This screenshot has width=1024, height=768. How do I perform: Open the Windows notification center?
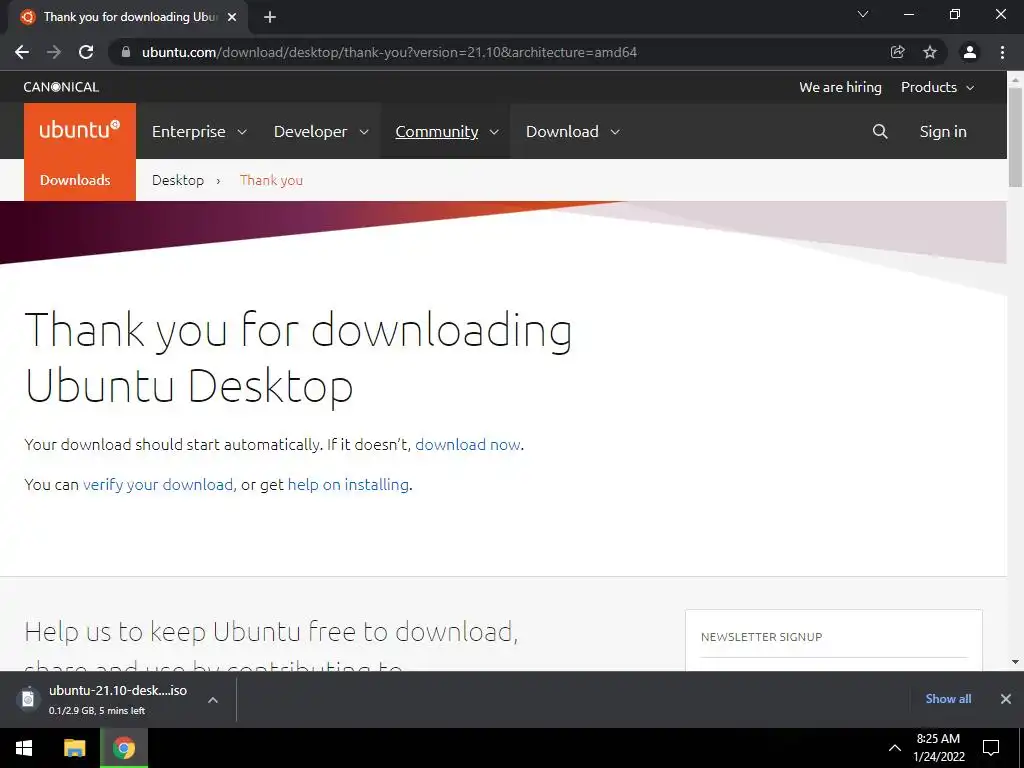tap(991, 748)
